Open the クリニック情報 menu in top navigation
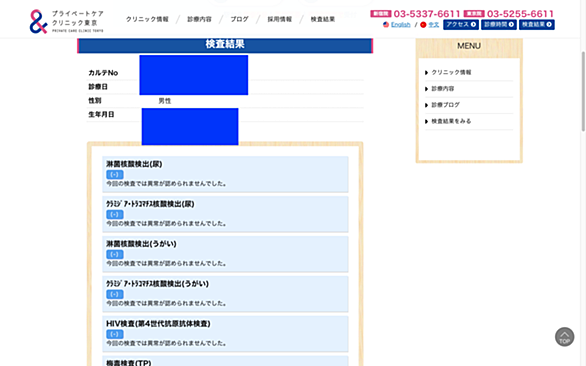This screenshot has height=366, width=586. point(147,19)
